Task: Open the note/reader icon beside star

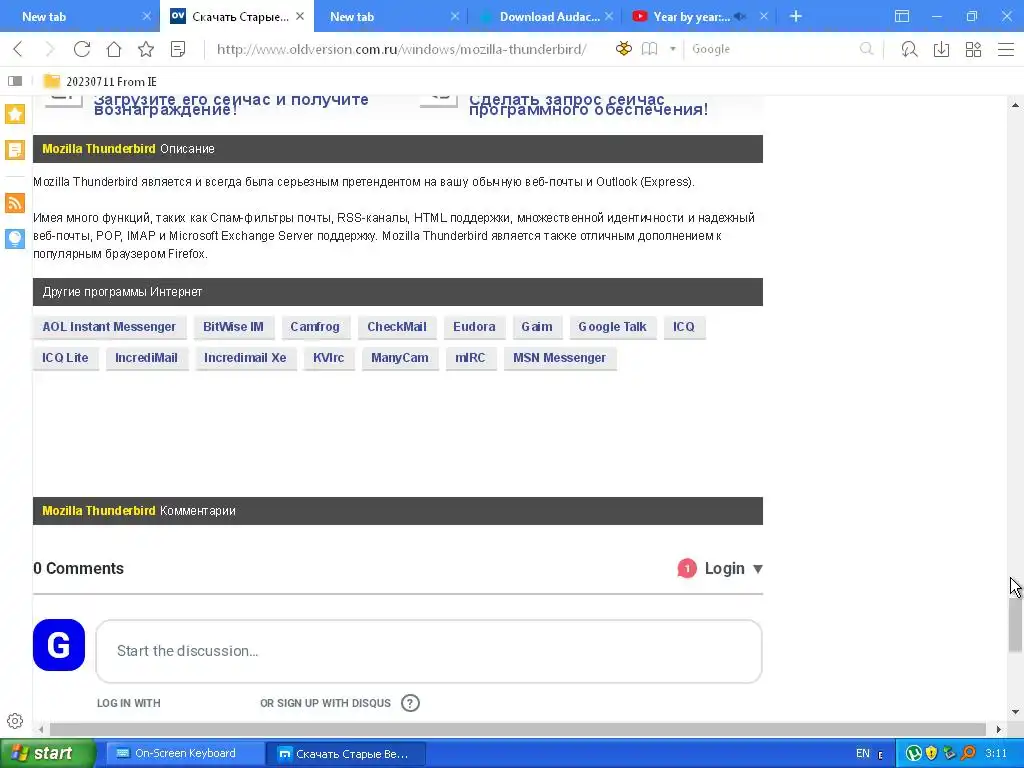Action: pyautogui.click(x=178, y=49)
